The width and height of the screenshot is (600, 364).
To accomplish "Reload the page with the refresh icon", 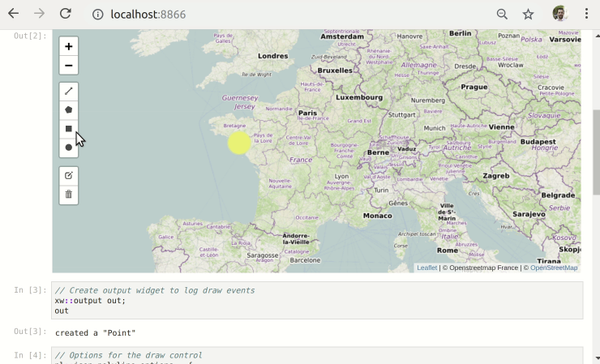I will (65, 14).
